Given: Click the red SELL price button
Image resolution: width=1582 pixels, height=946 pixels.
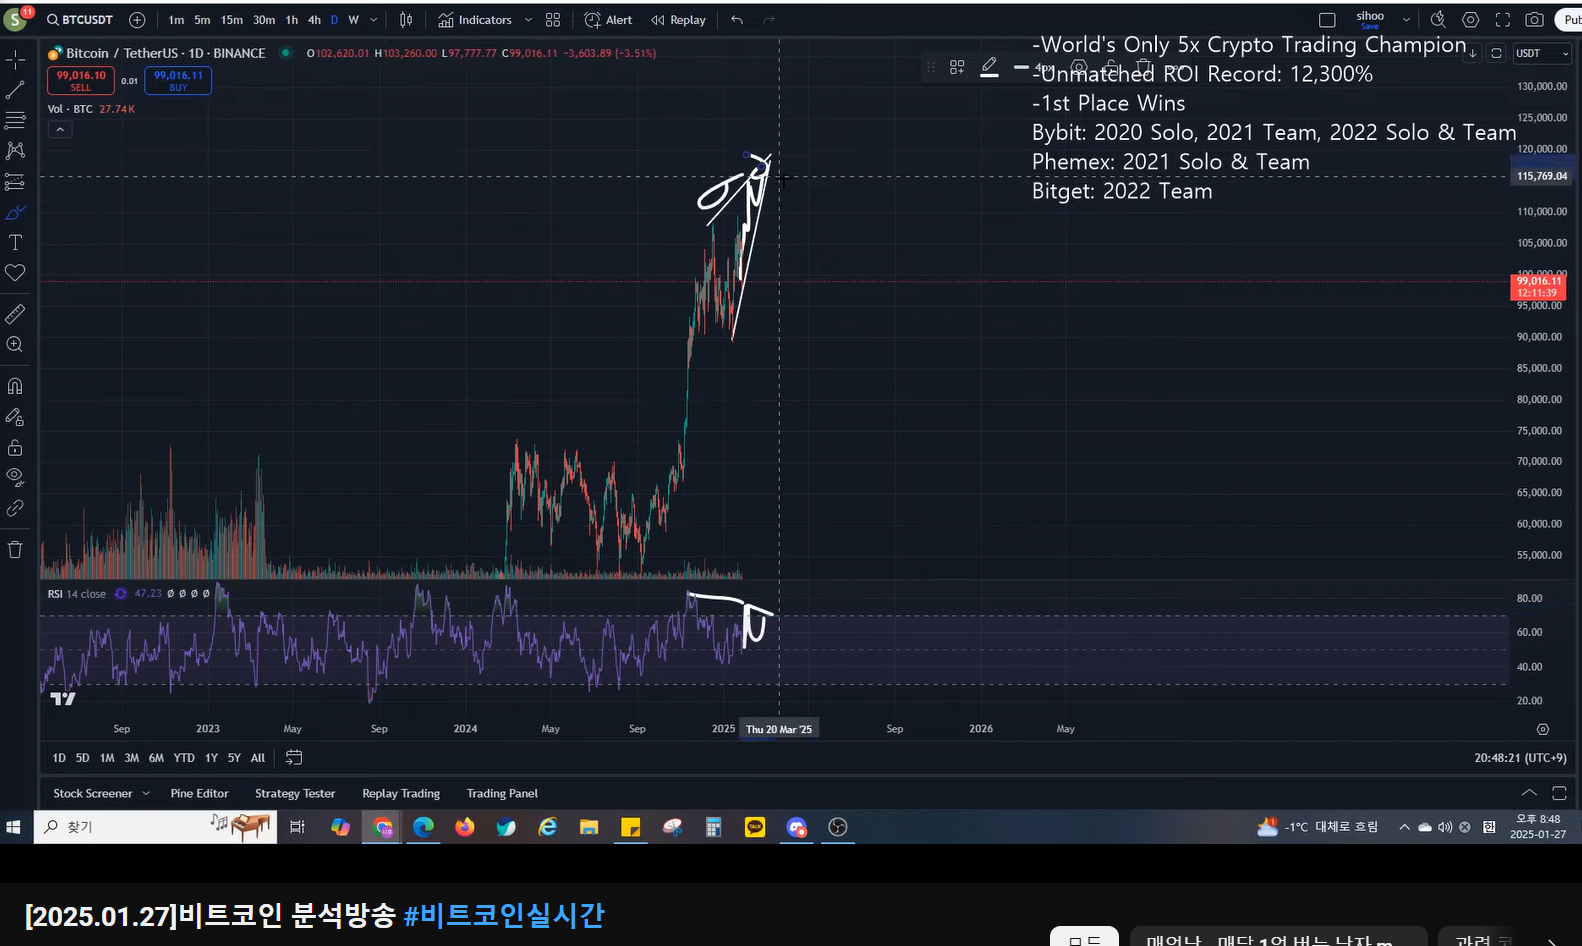Looking at the screenshot, I should pos(81,81).
